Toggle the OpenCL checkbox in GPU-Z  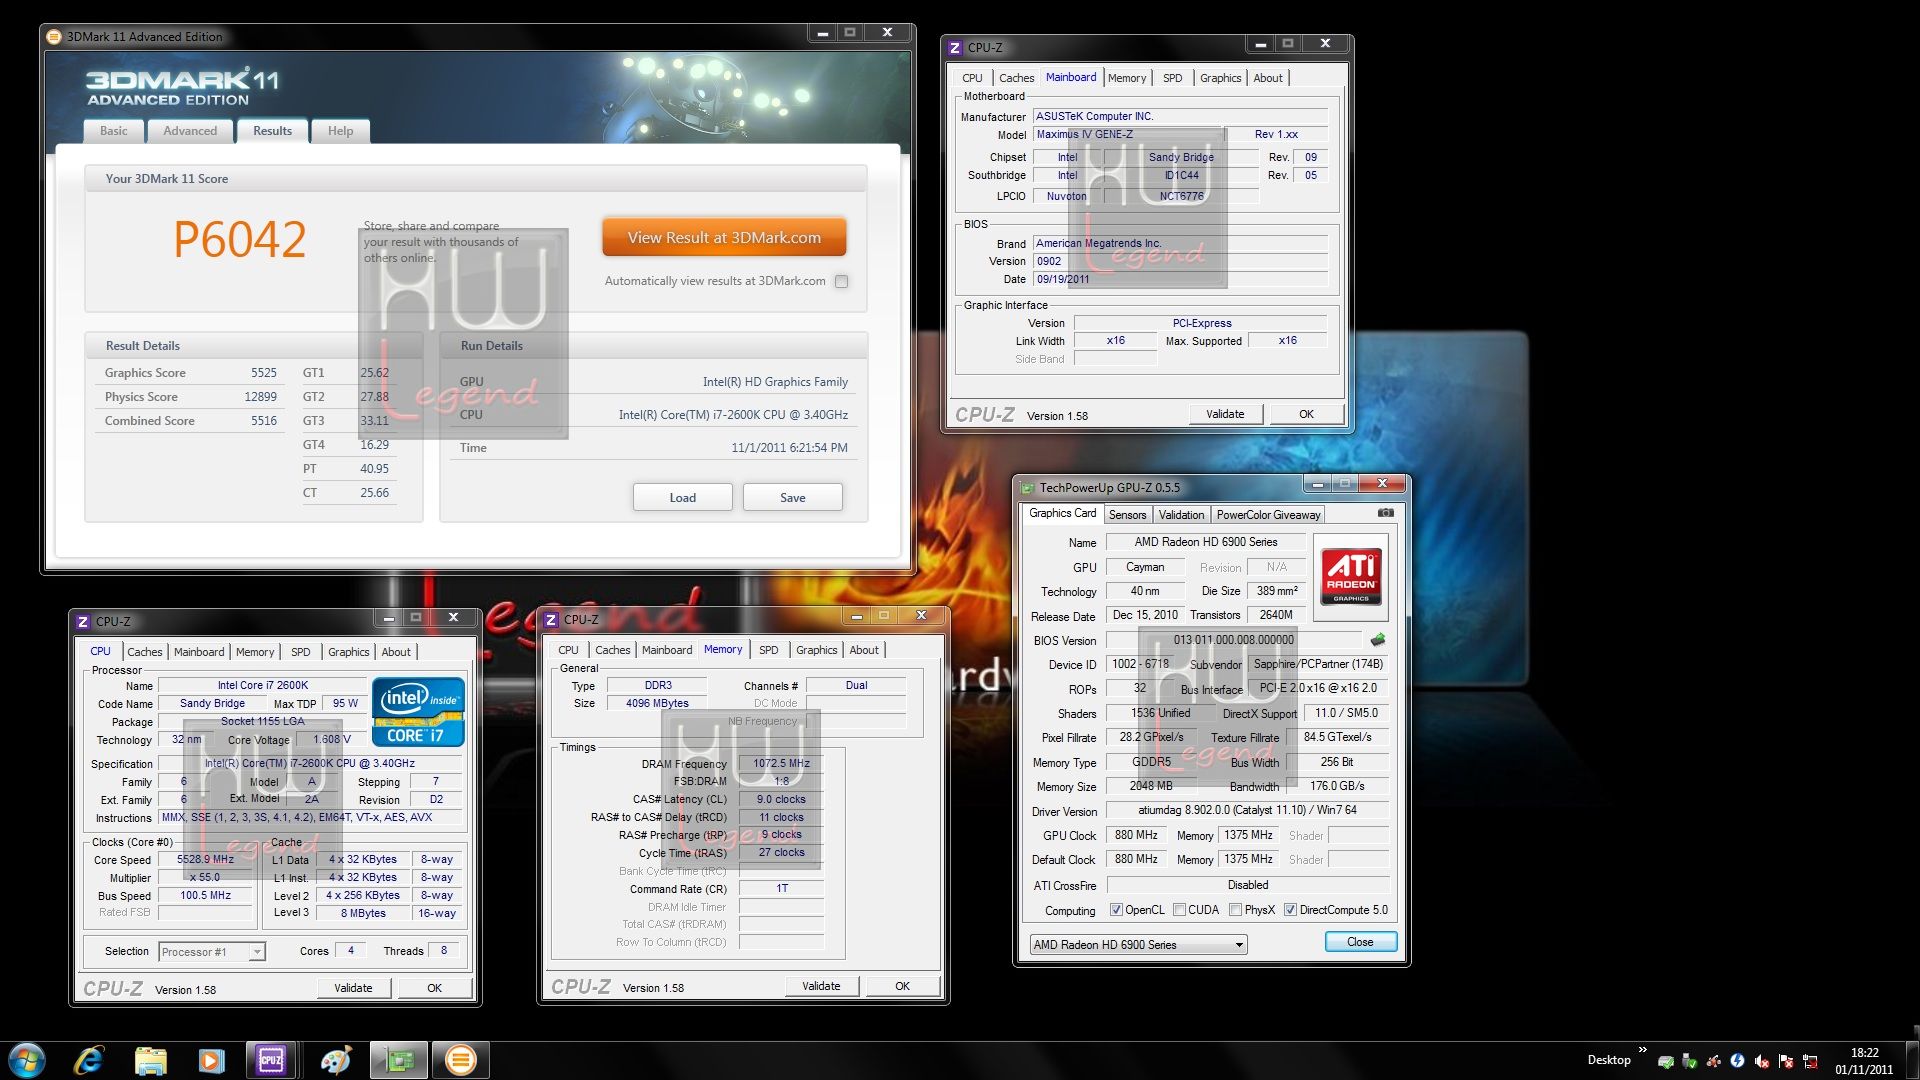tap(1116, 910)
